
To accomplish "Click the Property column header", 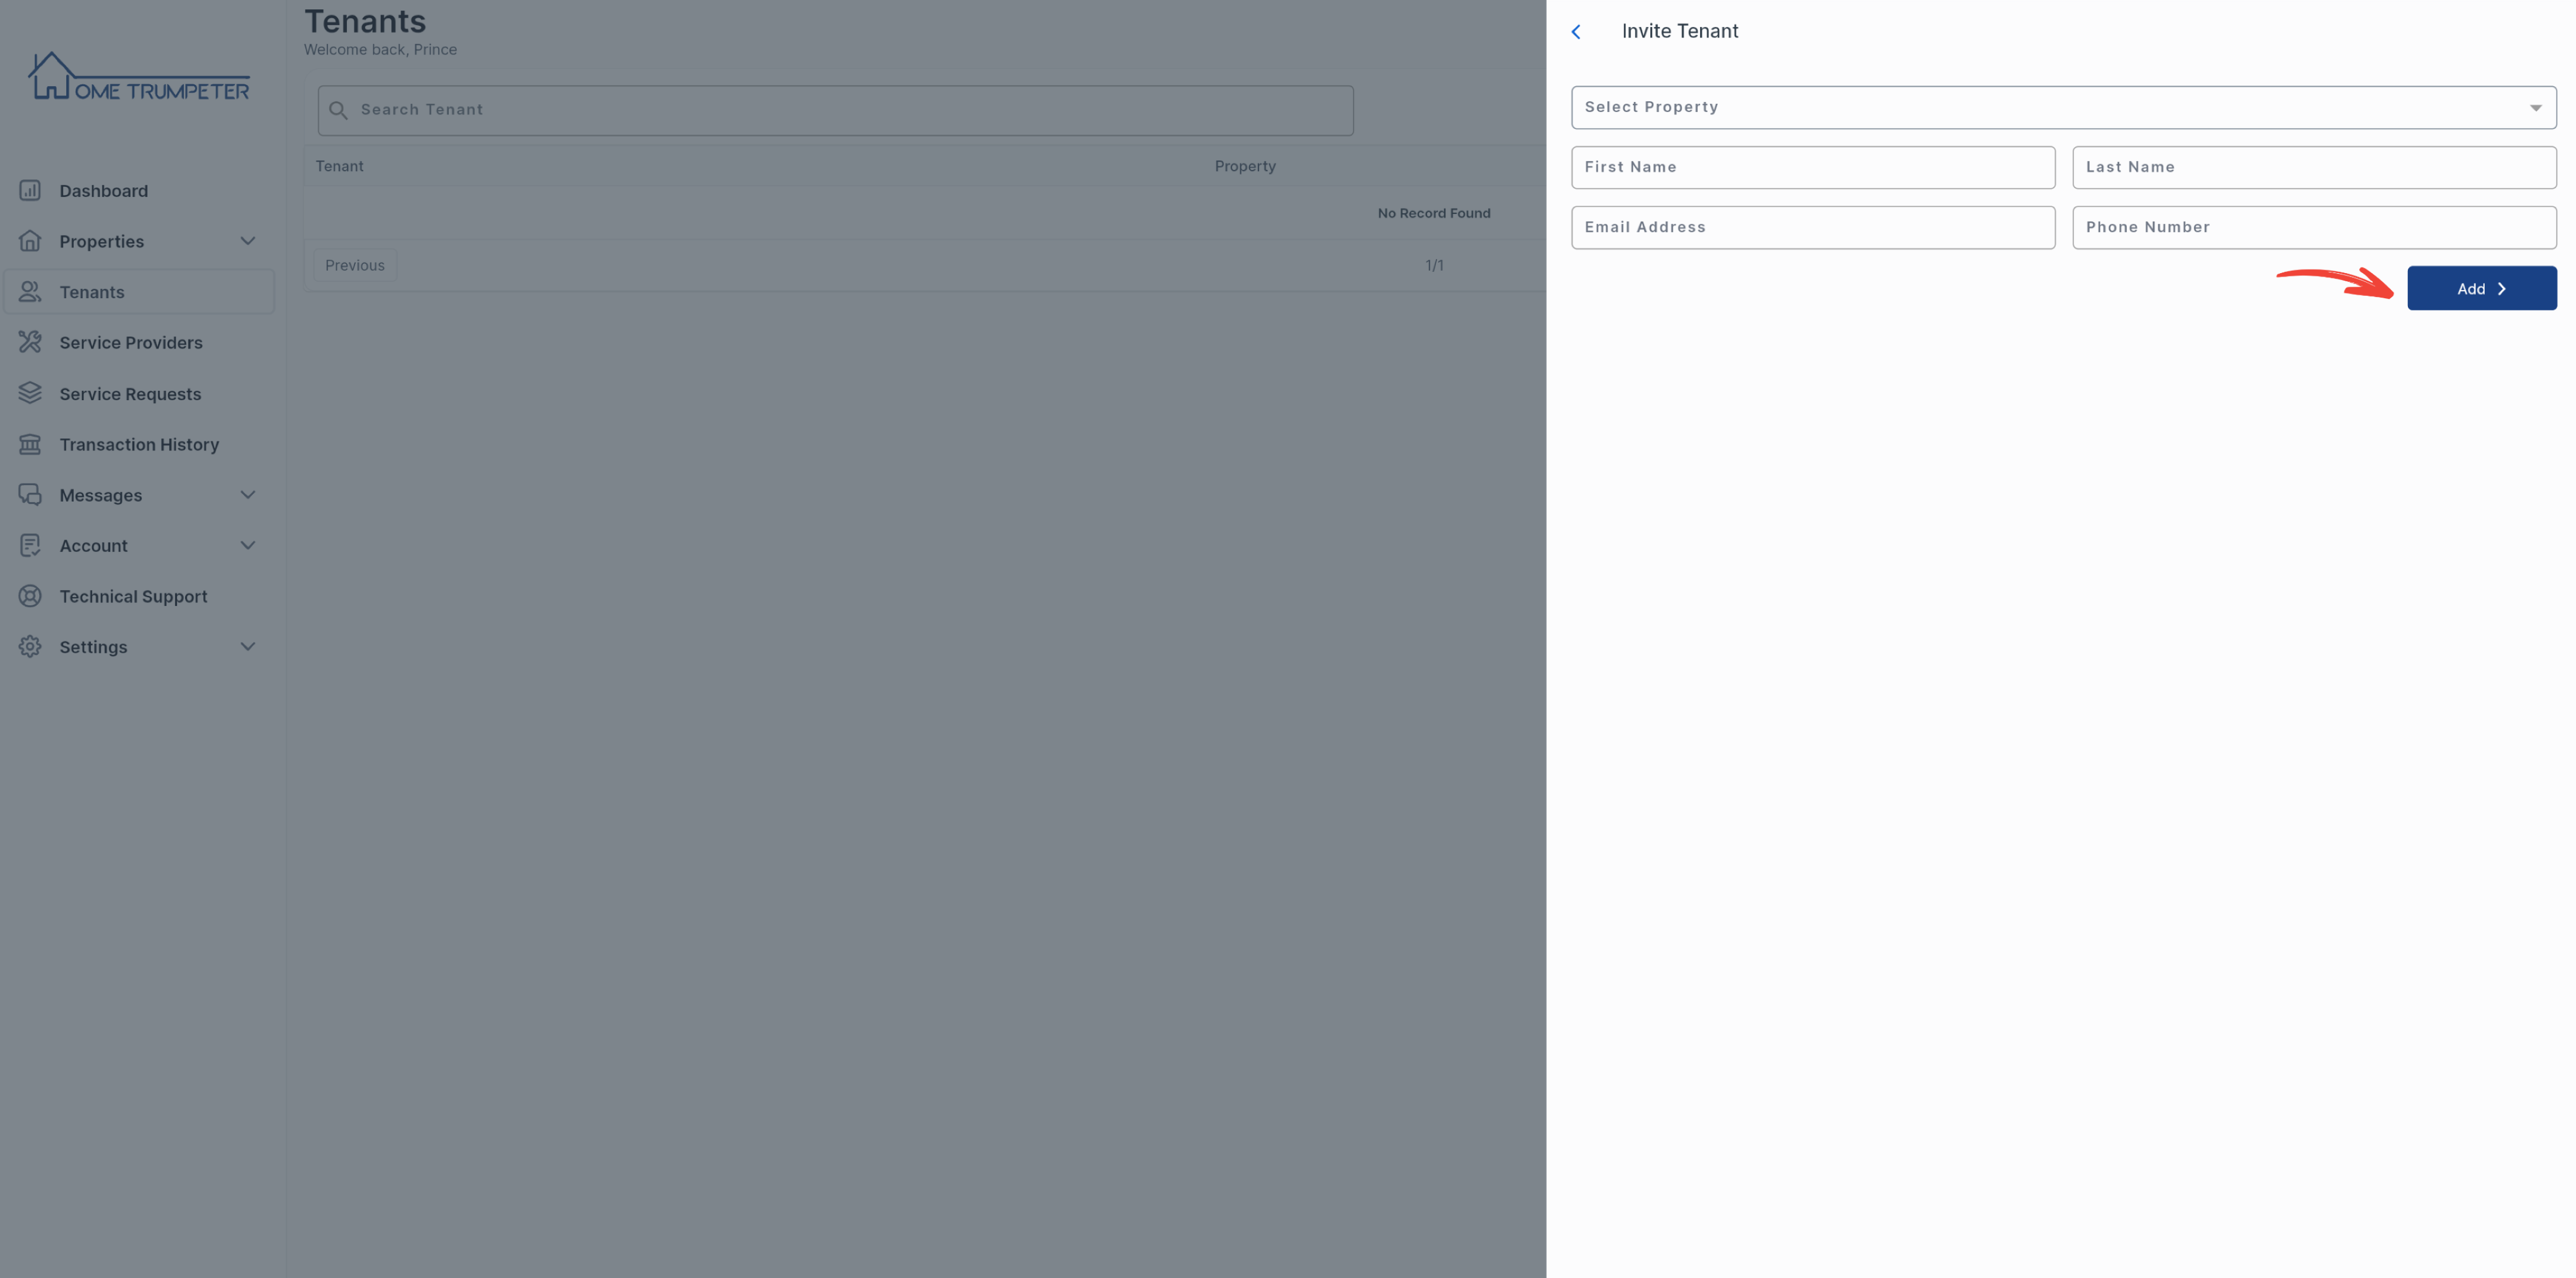I will click(1245, 166).
